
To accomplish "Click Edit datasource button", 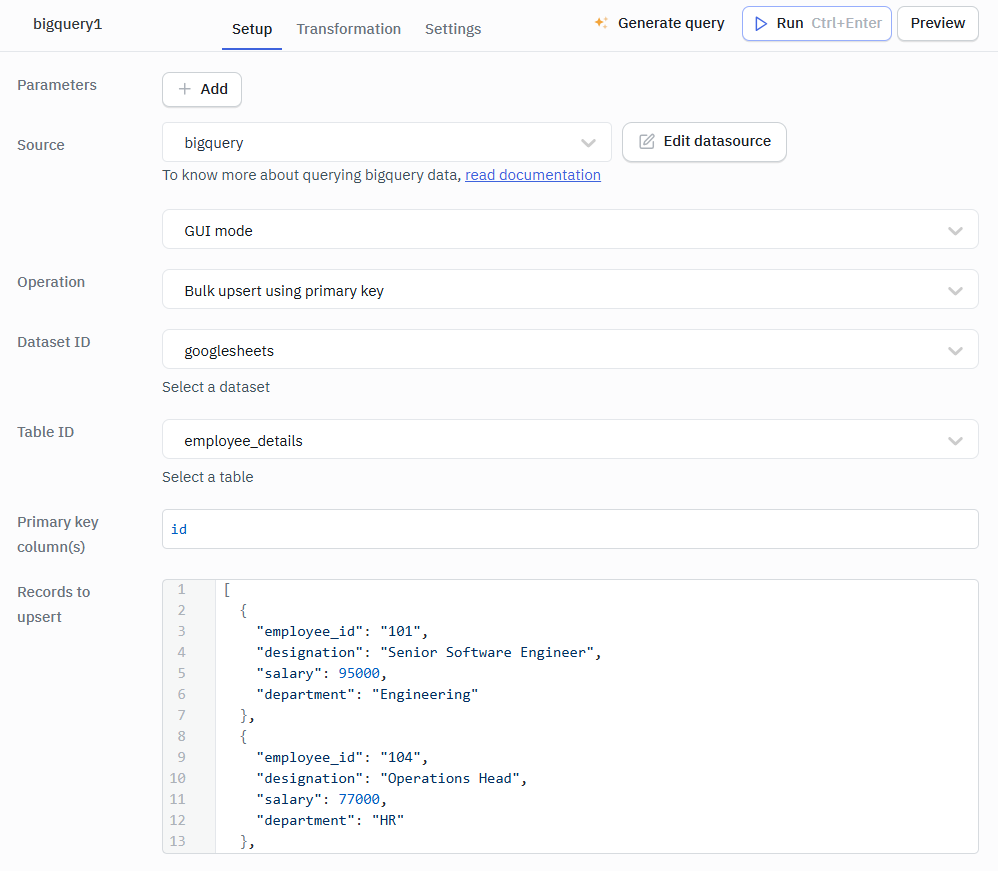I will [x=704, y=141].
